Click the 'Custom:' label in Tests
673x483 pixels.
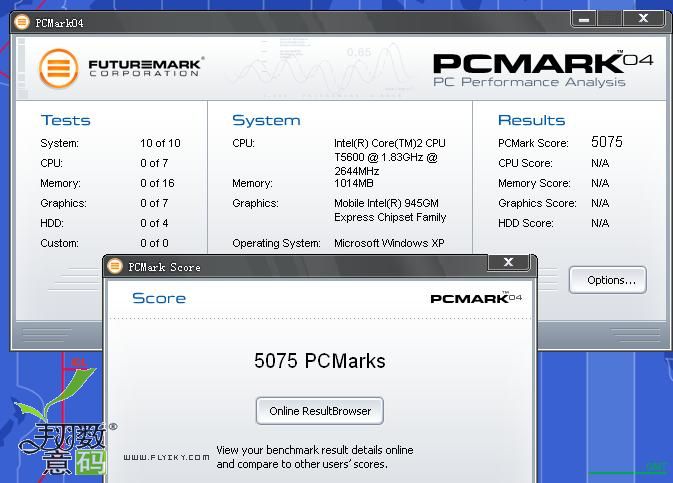click(59, 243)
